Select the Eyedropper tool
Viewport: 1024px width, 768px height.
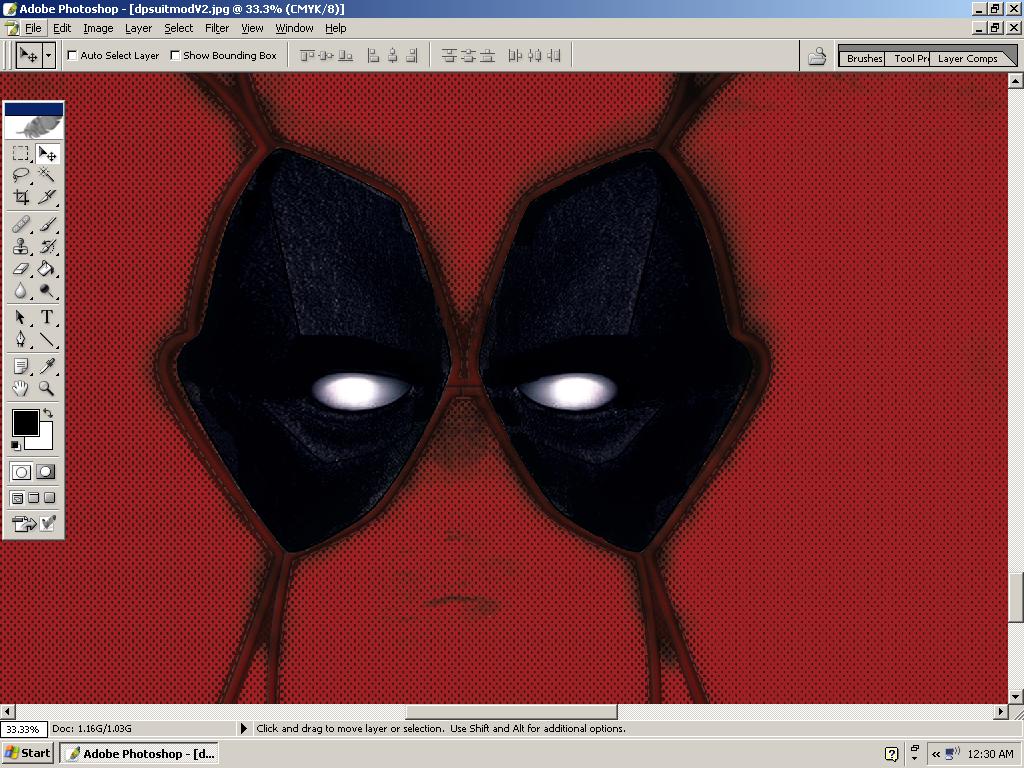pyautogui.click(x=48, y=366)
